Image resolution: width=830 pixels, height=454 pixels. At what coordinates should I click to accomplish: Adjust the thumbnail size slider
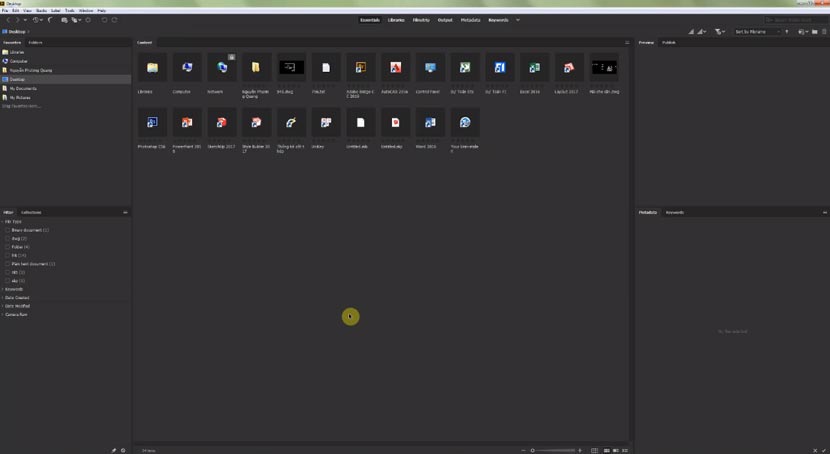click(553, 450)
